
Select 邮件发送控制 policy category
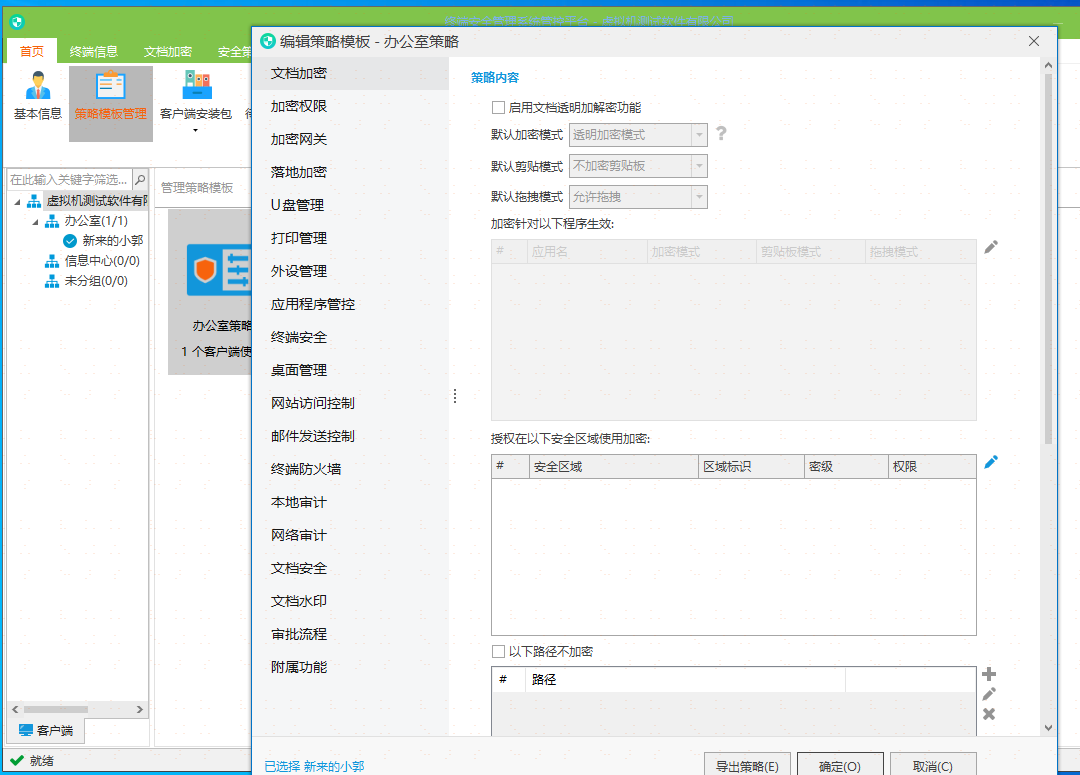[351, 436]
